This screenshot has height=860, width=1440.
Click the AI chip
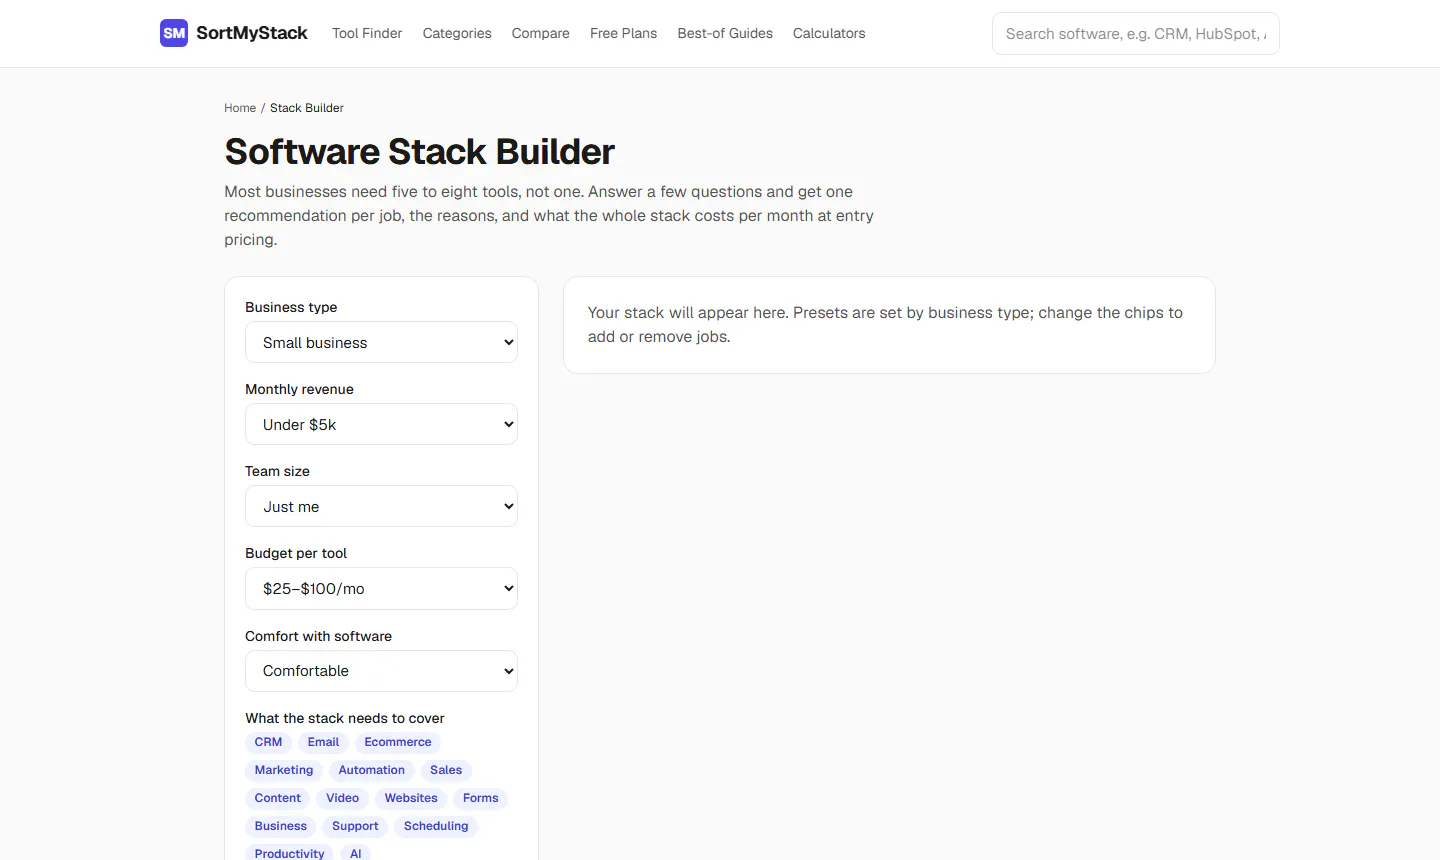[x=356, y=853]
